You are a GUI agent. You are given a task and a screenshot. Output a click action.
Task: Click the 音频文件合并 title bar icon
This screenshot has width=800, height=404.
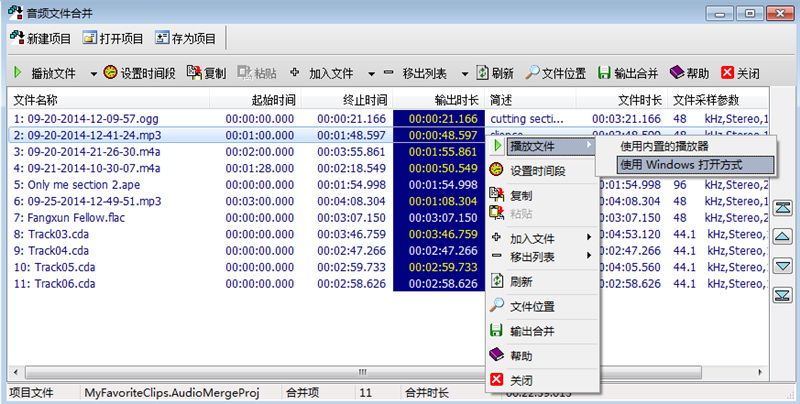click(16, 12)
